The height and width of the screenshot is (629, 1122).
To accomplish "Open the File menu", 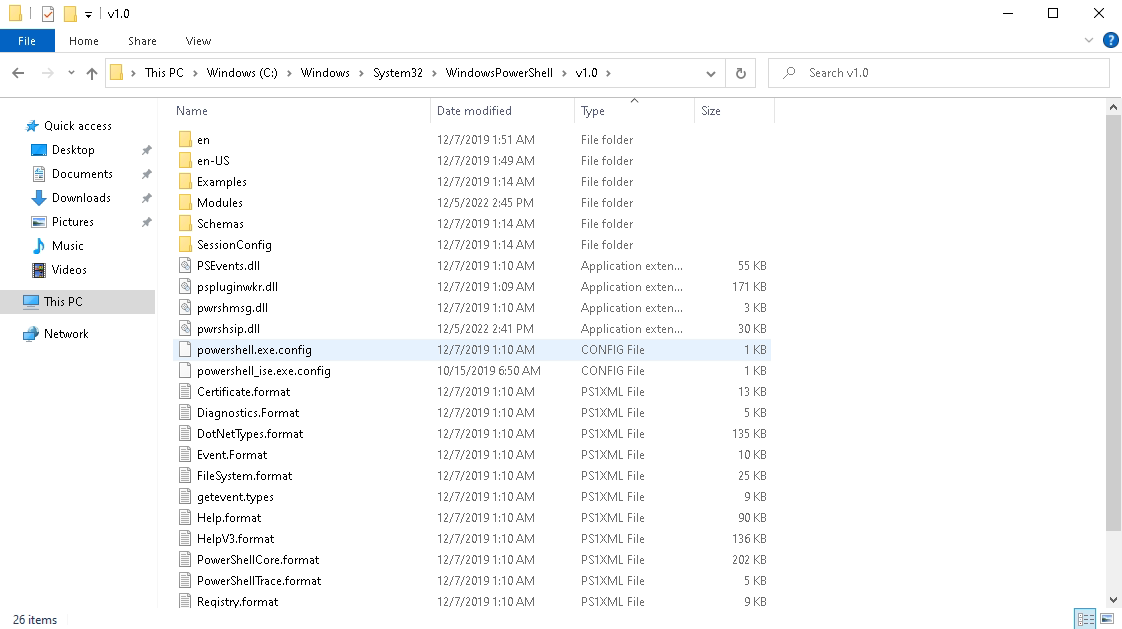I will tap(27, 41).
